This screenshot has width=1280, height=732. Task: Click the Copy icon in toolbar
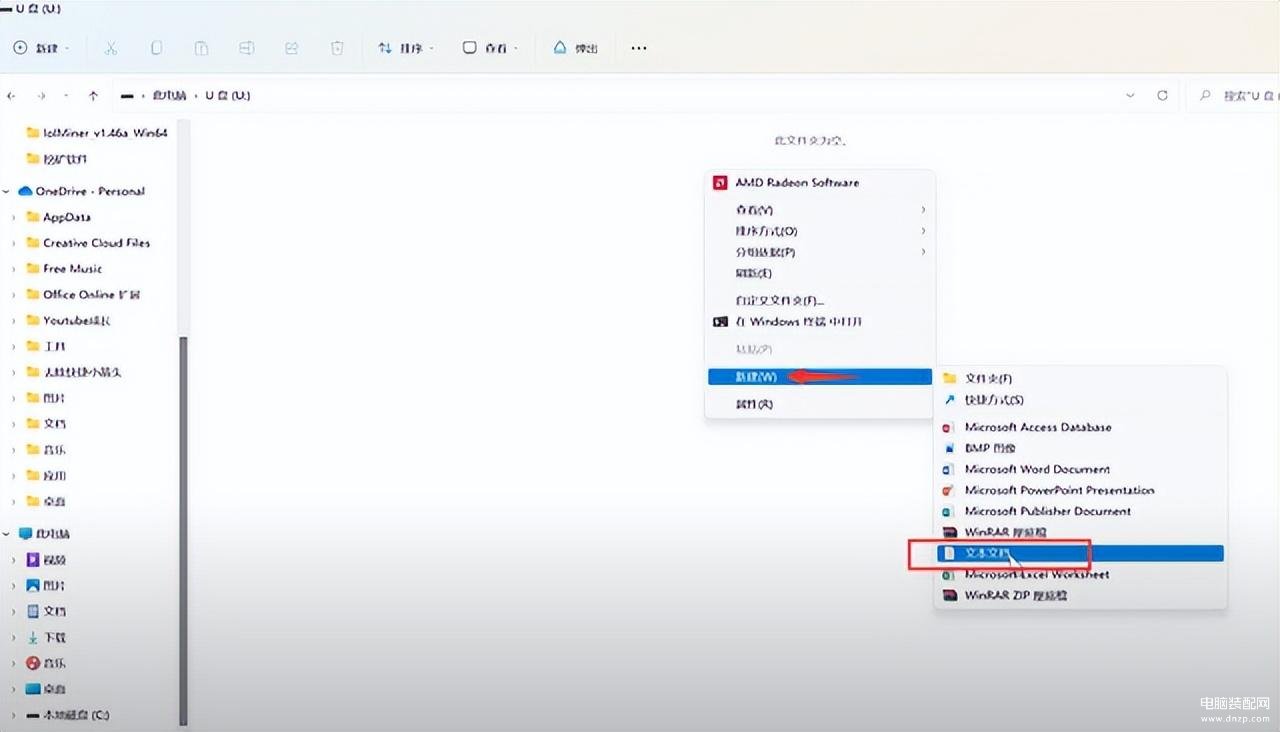tap(157, 48)
